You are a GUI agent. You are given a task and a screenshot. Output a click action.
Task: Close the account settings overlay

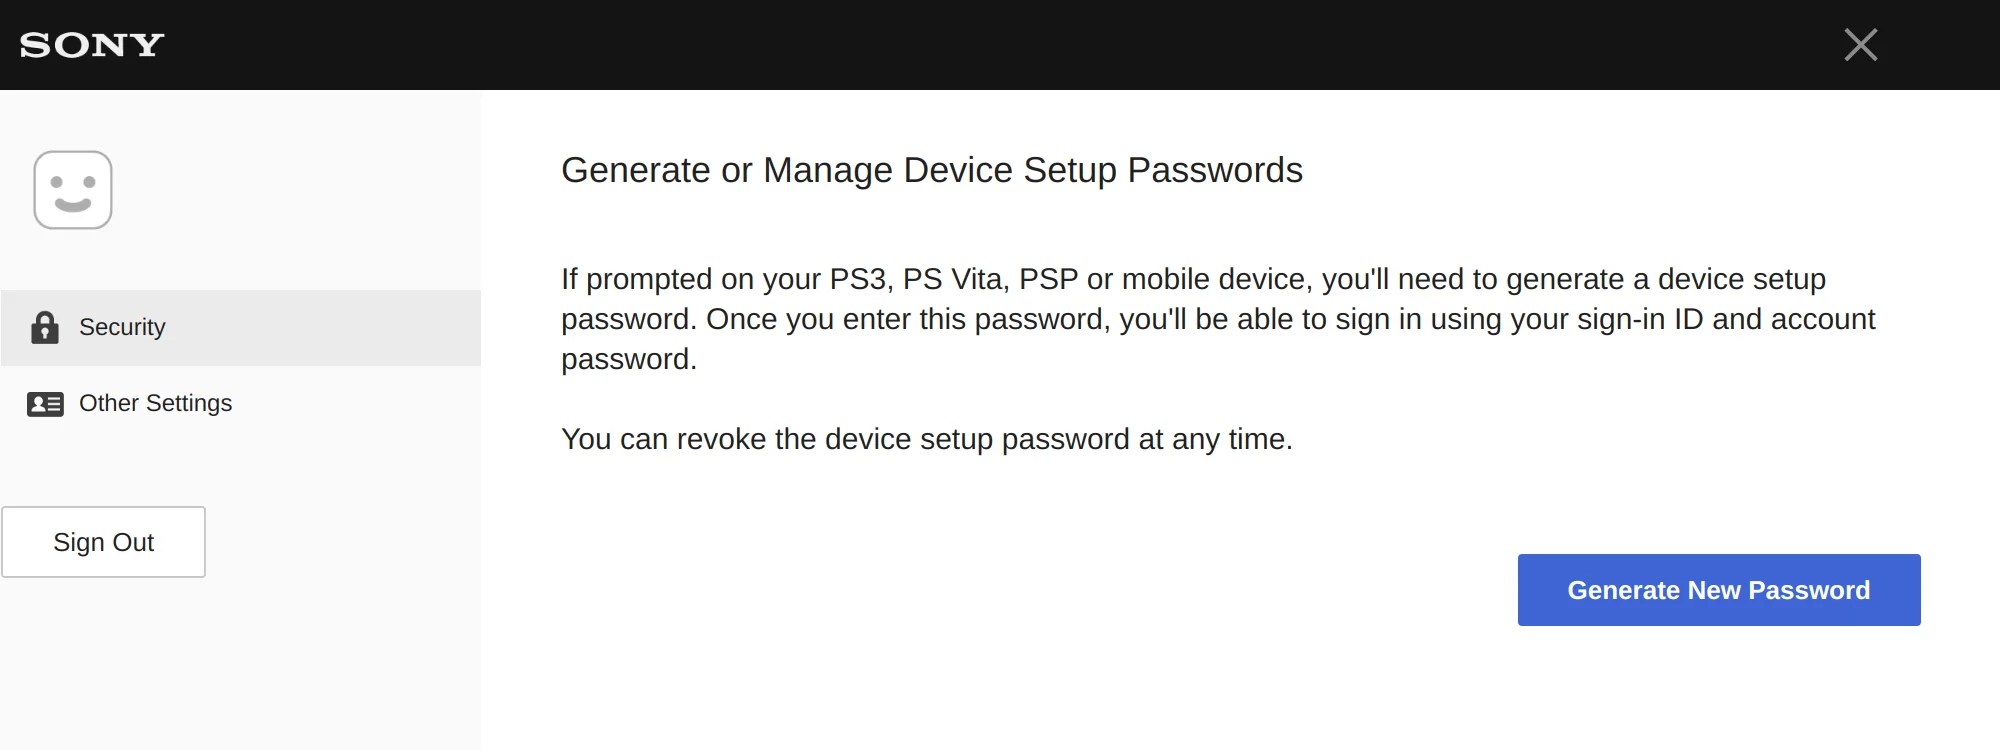(x=1861, y=45)
